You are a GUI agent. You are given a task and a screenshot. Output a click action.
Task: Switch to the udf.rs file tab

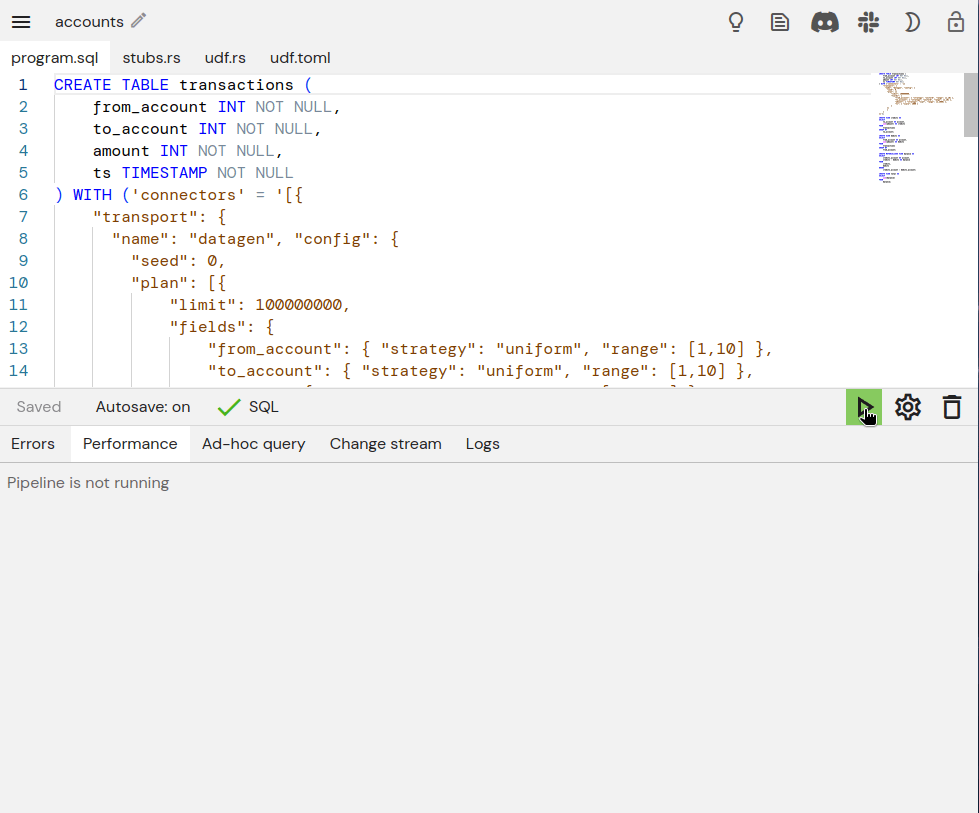click(x=225, y=58)
